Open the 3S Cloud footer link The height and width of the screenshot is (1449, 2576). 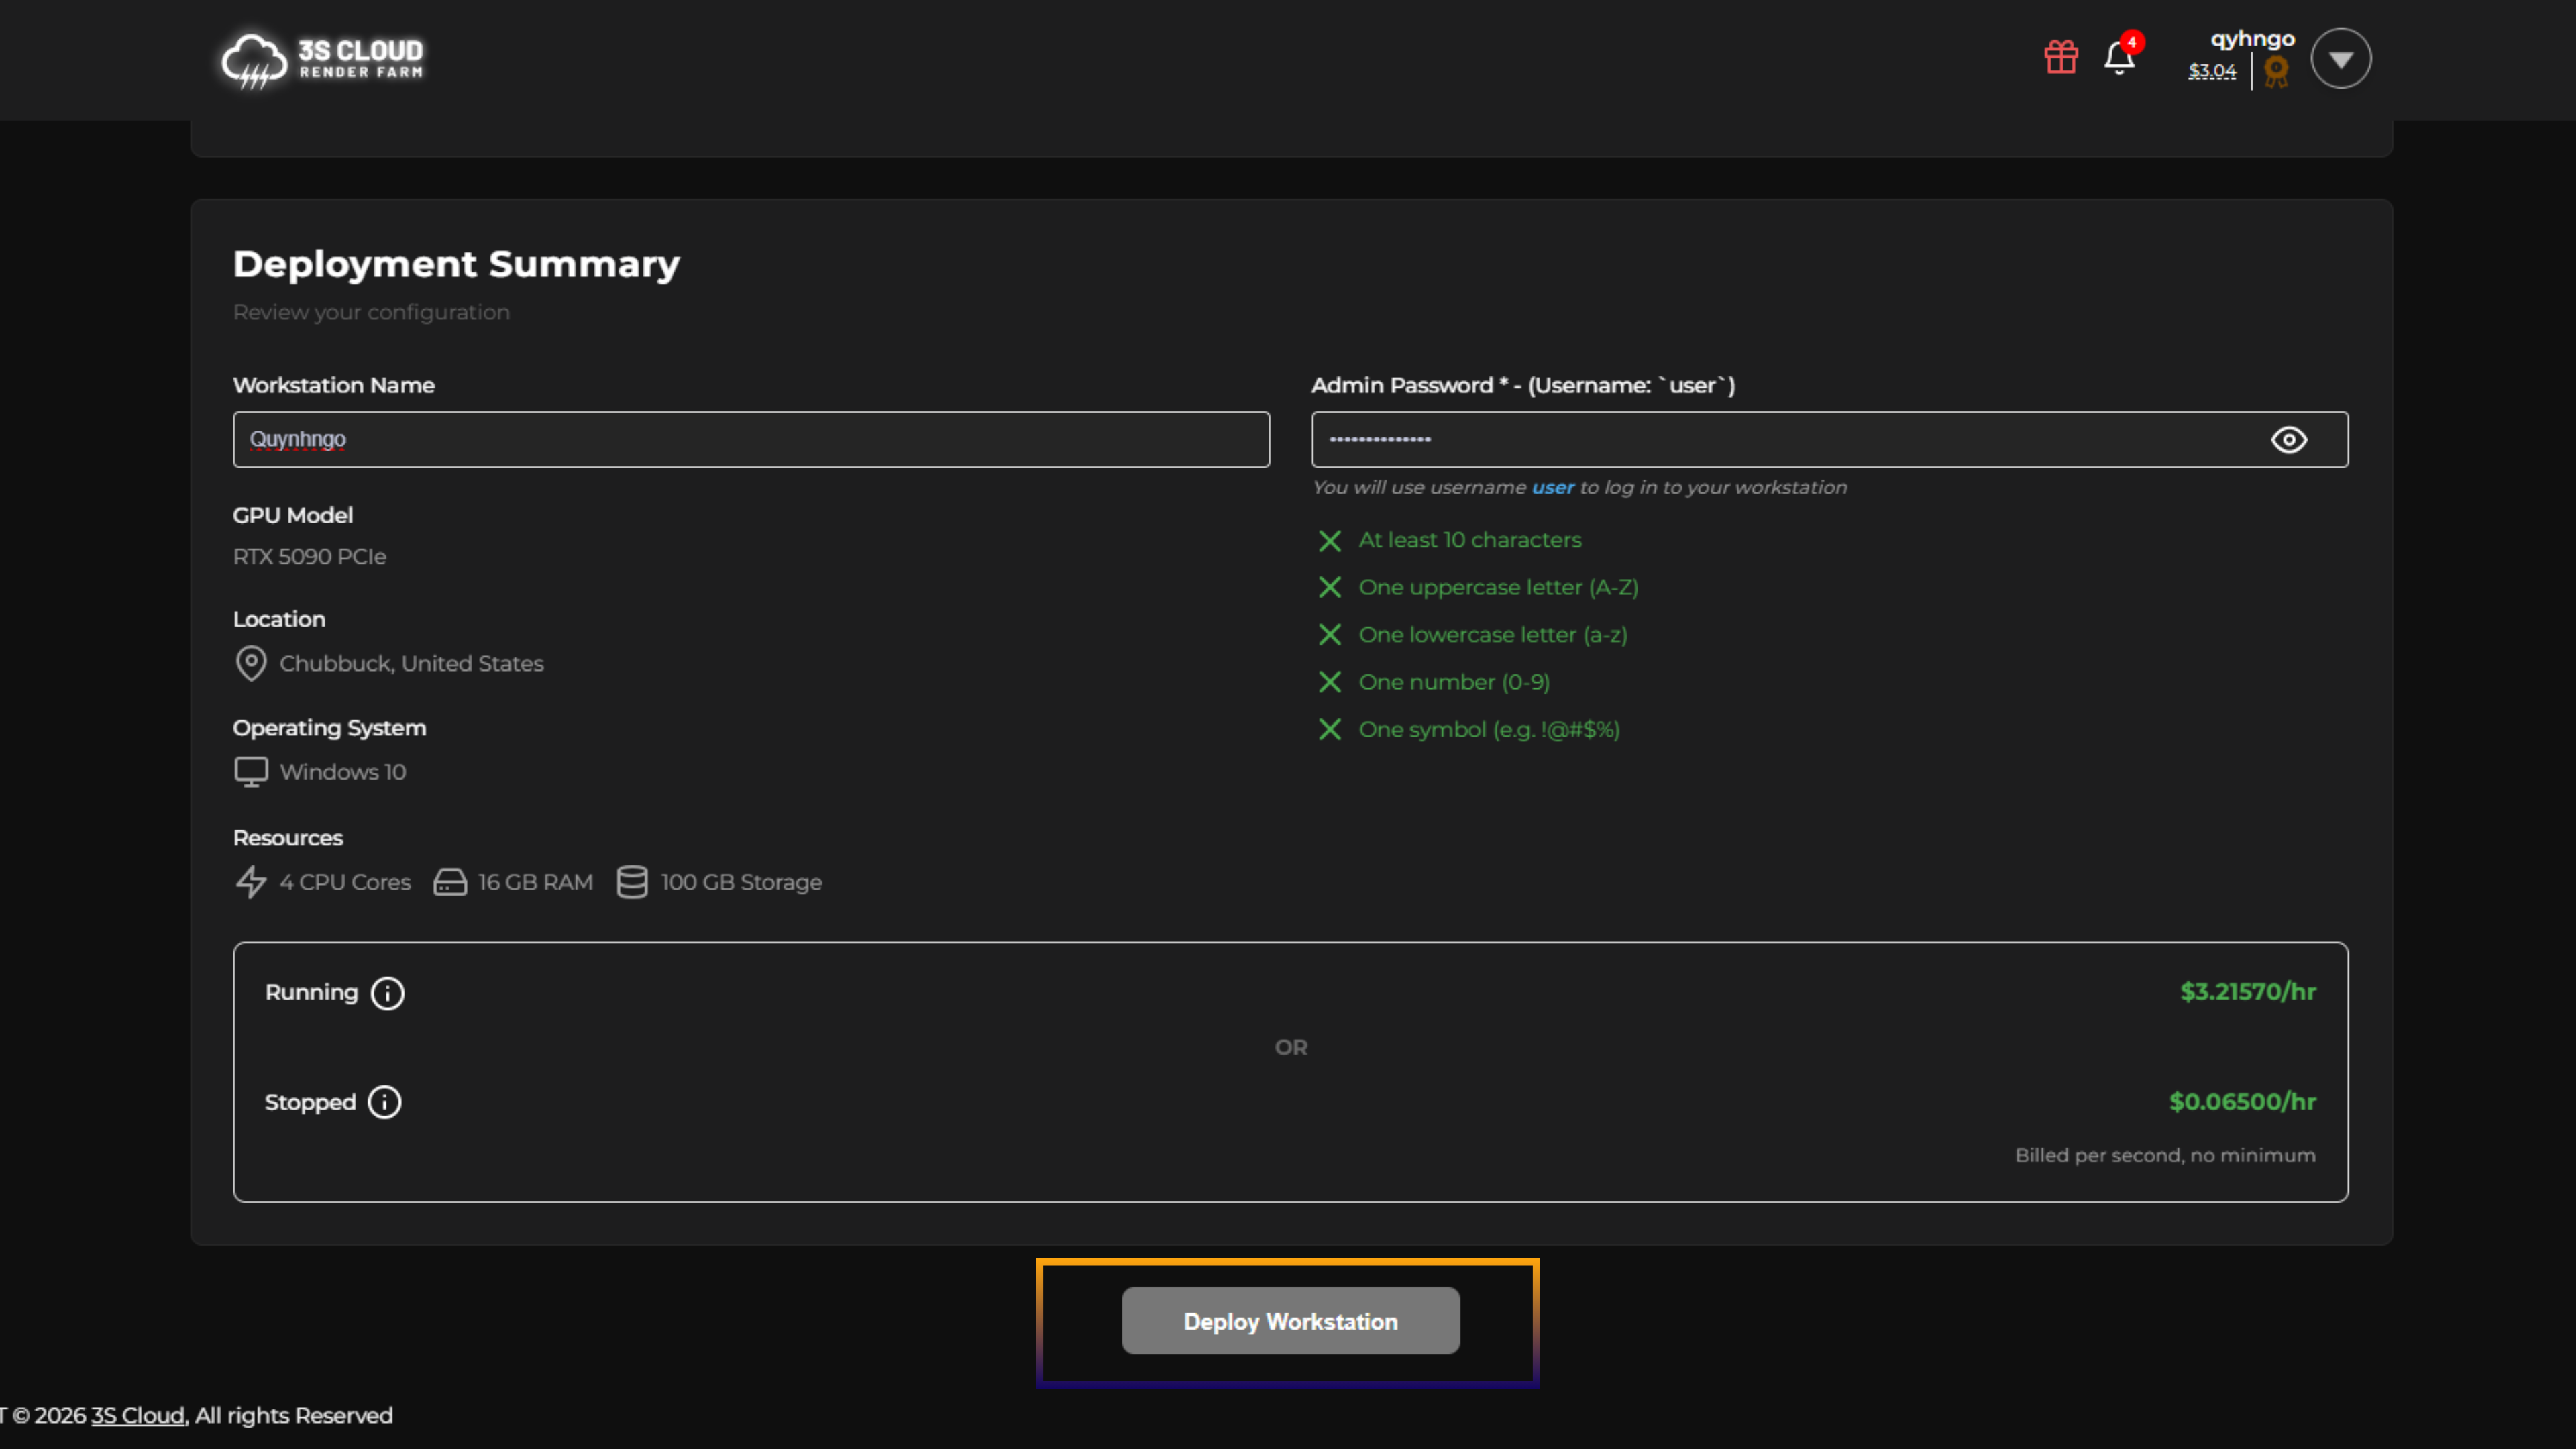[137, 1416]
